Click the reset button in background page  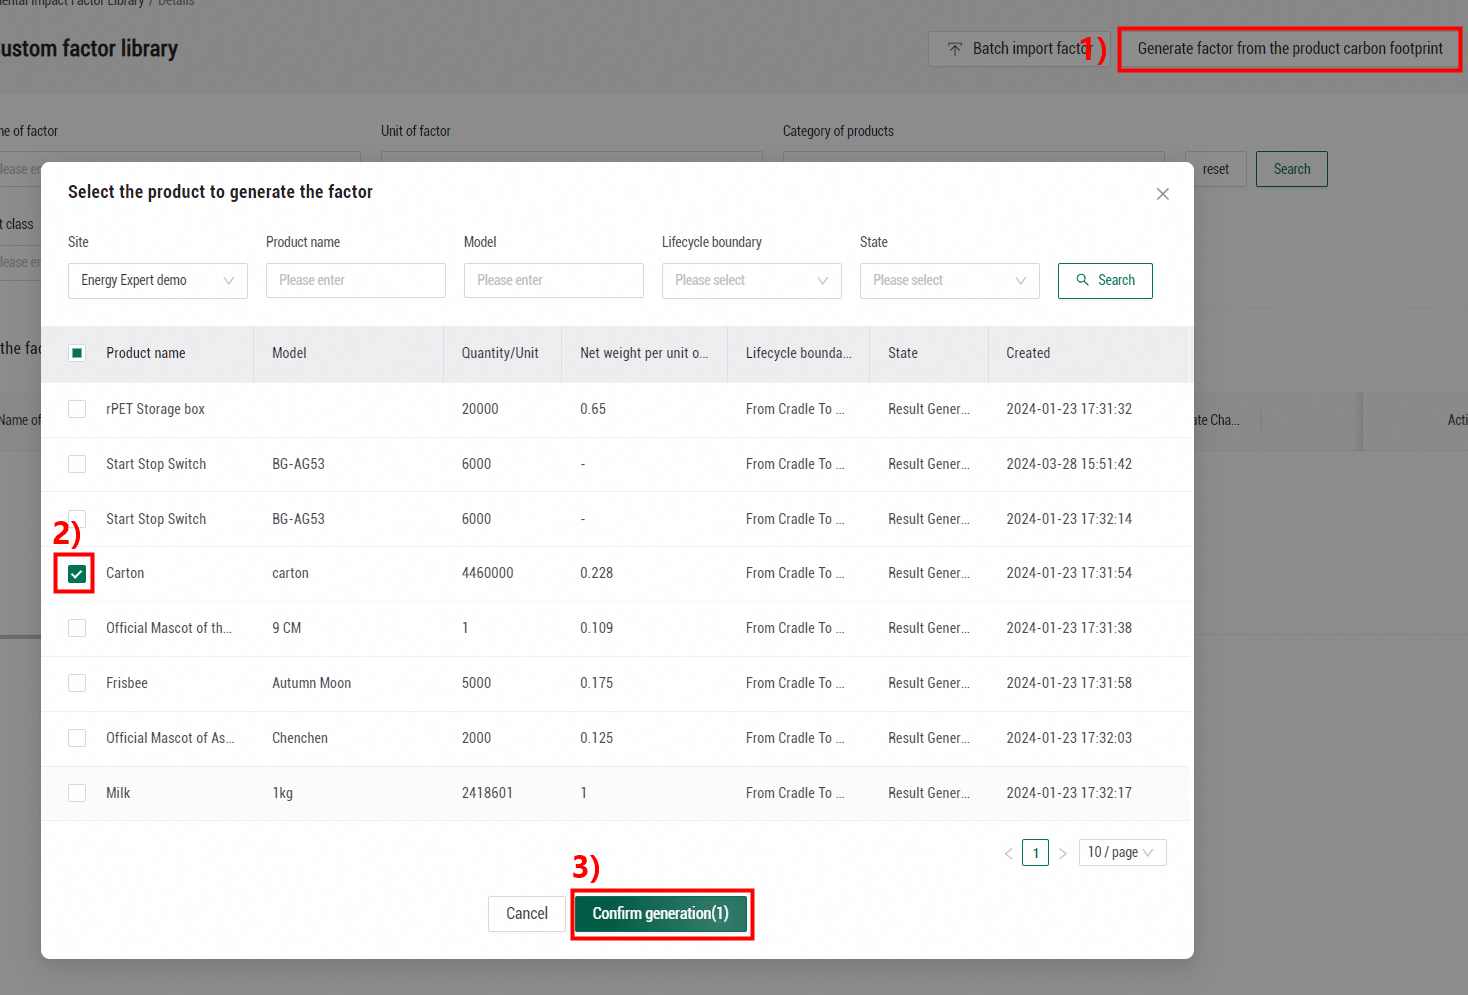[x=1216, y=169]
